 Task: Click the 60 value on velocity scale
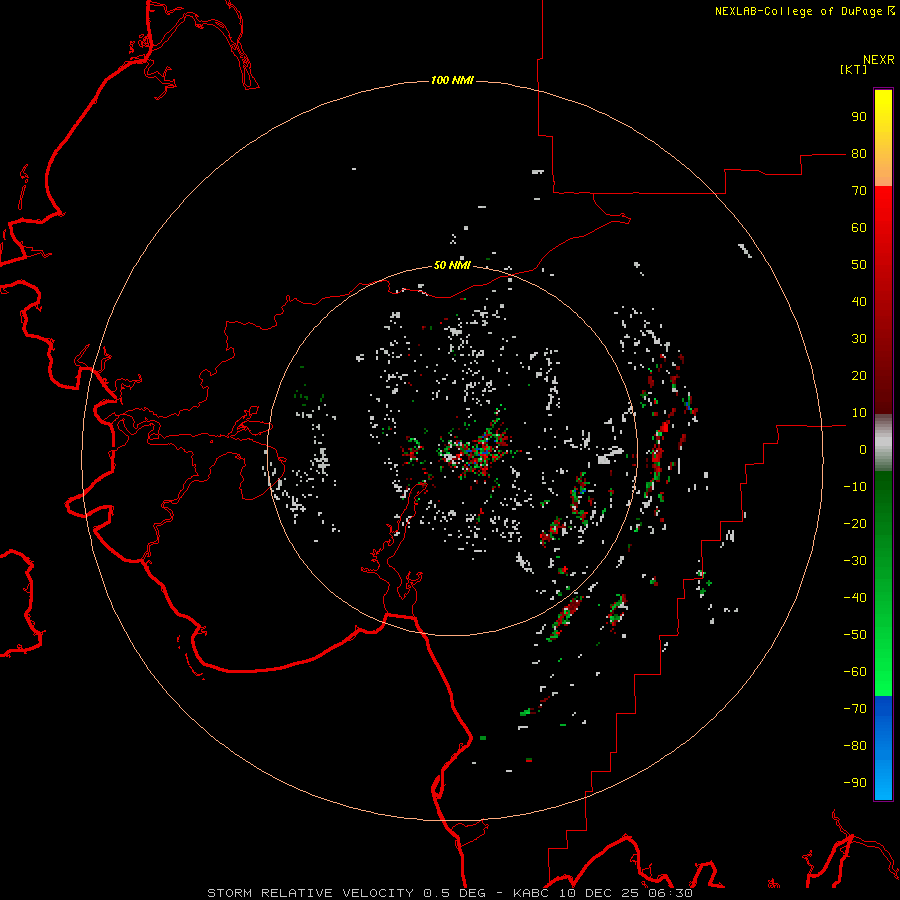[859, 227]
